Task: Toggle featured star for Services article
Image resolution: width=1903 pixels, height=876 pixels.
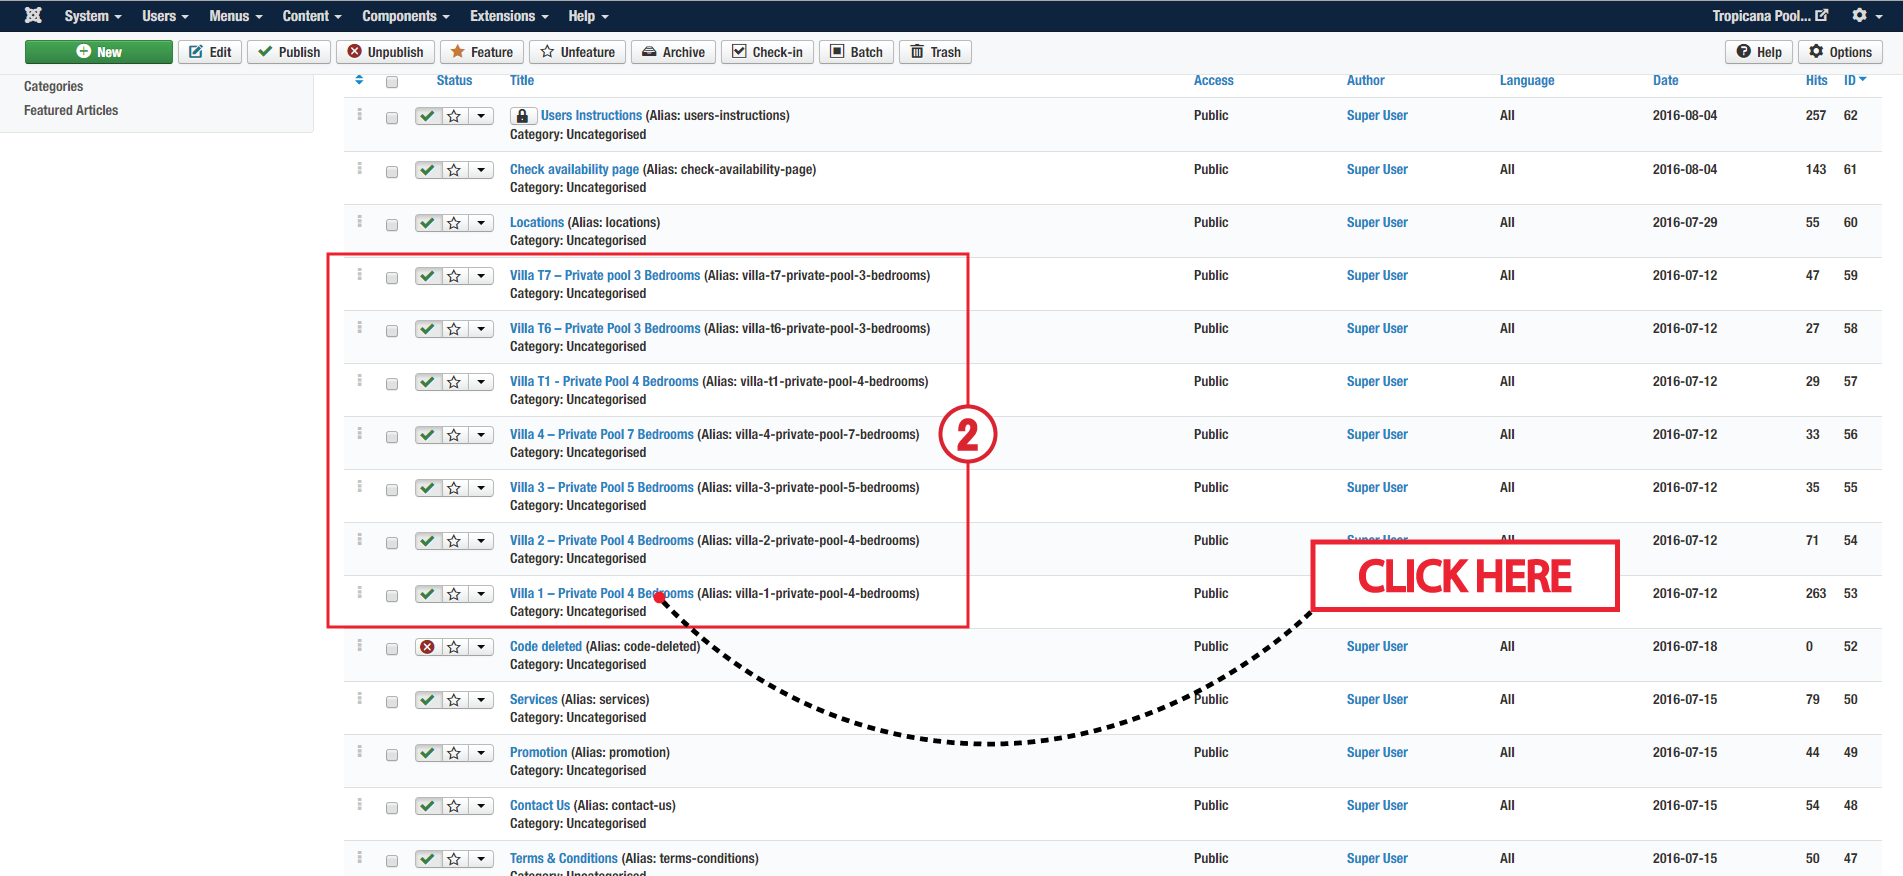Action: click(x=454, y=700)
